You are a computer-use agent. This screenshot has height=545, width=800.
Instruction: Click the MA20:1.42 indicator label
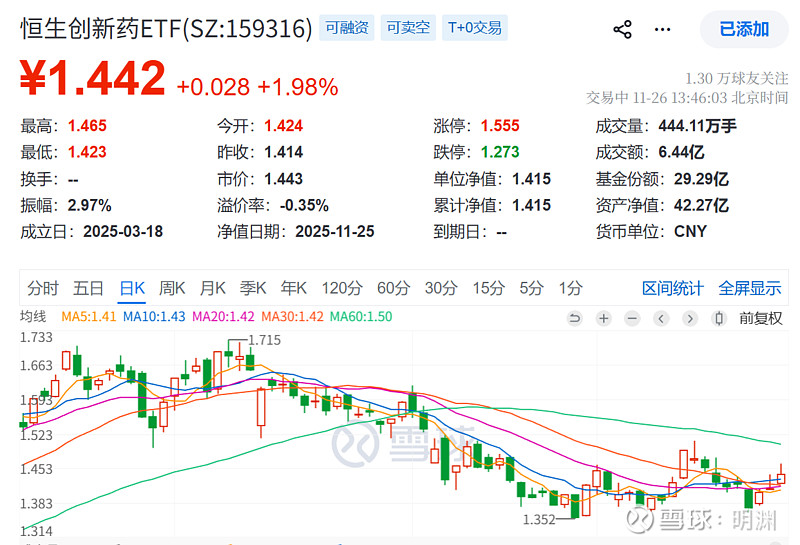[223, 316]
